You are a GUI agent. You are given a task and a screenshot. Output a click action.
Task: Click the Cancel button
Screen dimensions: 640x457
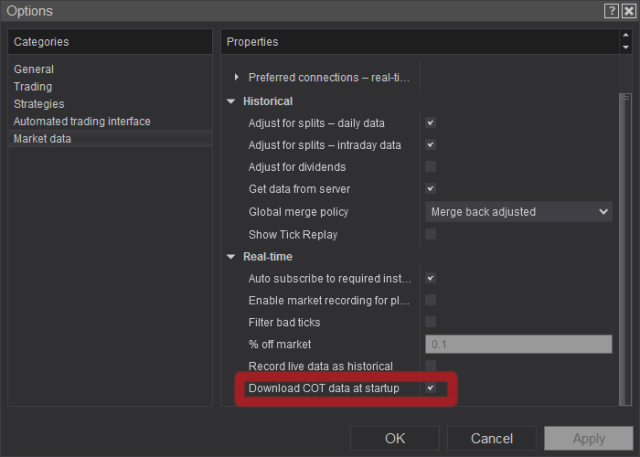tap(492, 438)
